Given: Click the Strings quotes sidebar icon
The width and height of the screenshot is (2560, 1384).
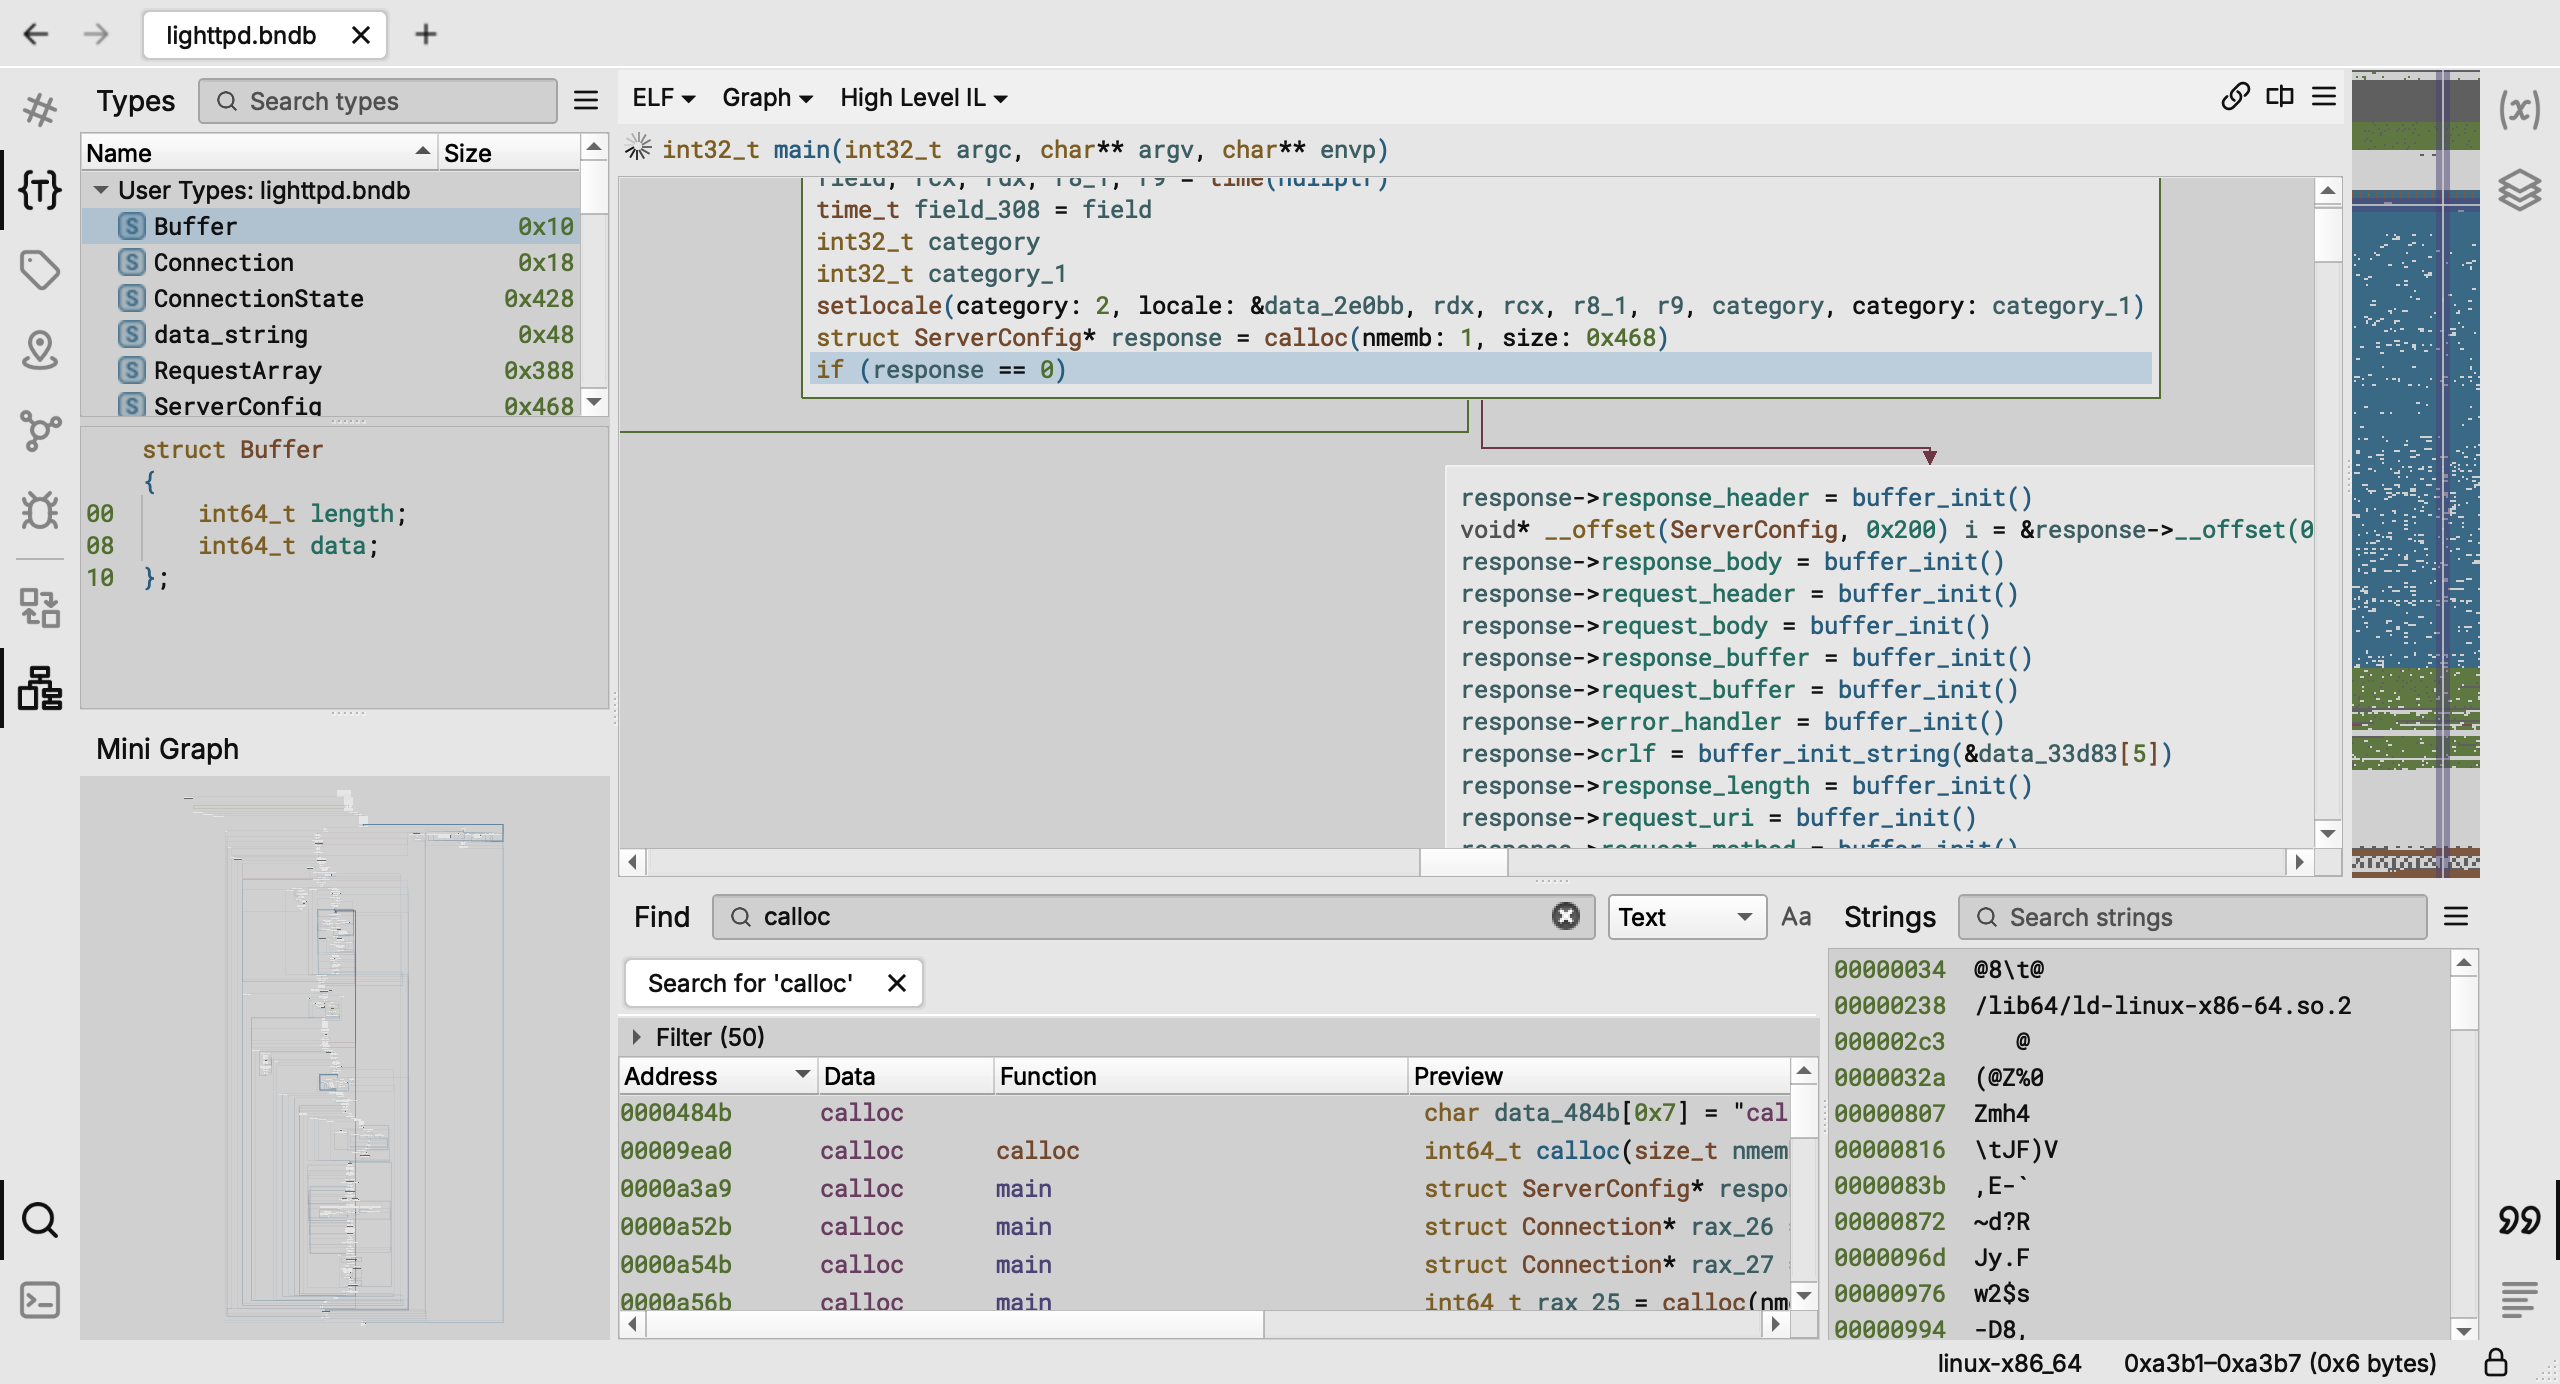Looking at the screenshot, I should [2519, 1220].
